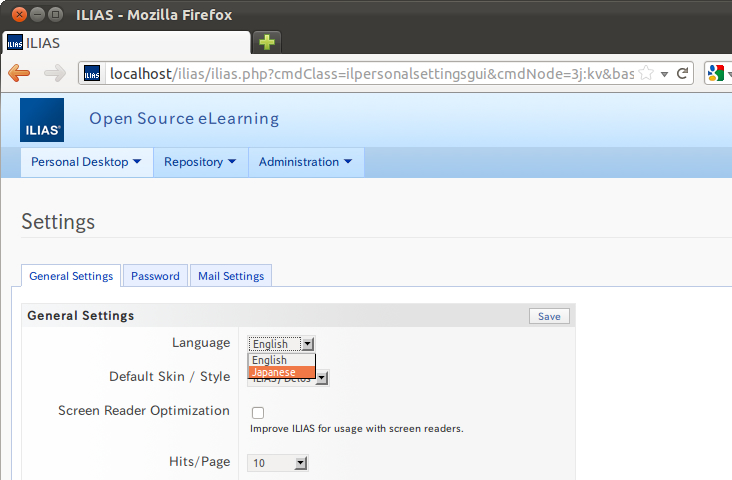This screenshot has width=732, height=480.
Task: Switch to the Password tab
Action: pos(155,276)
